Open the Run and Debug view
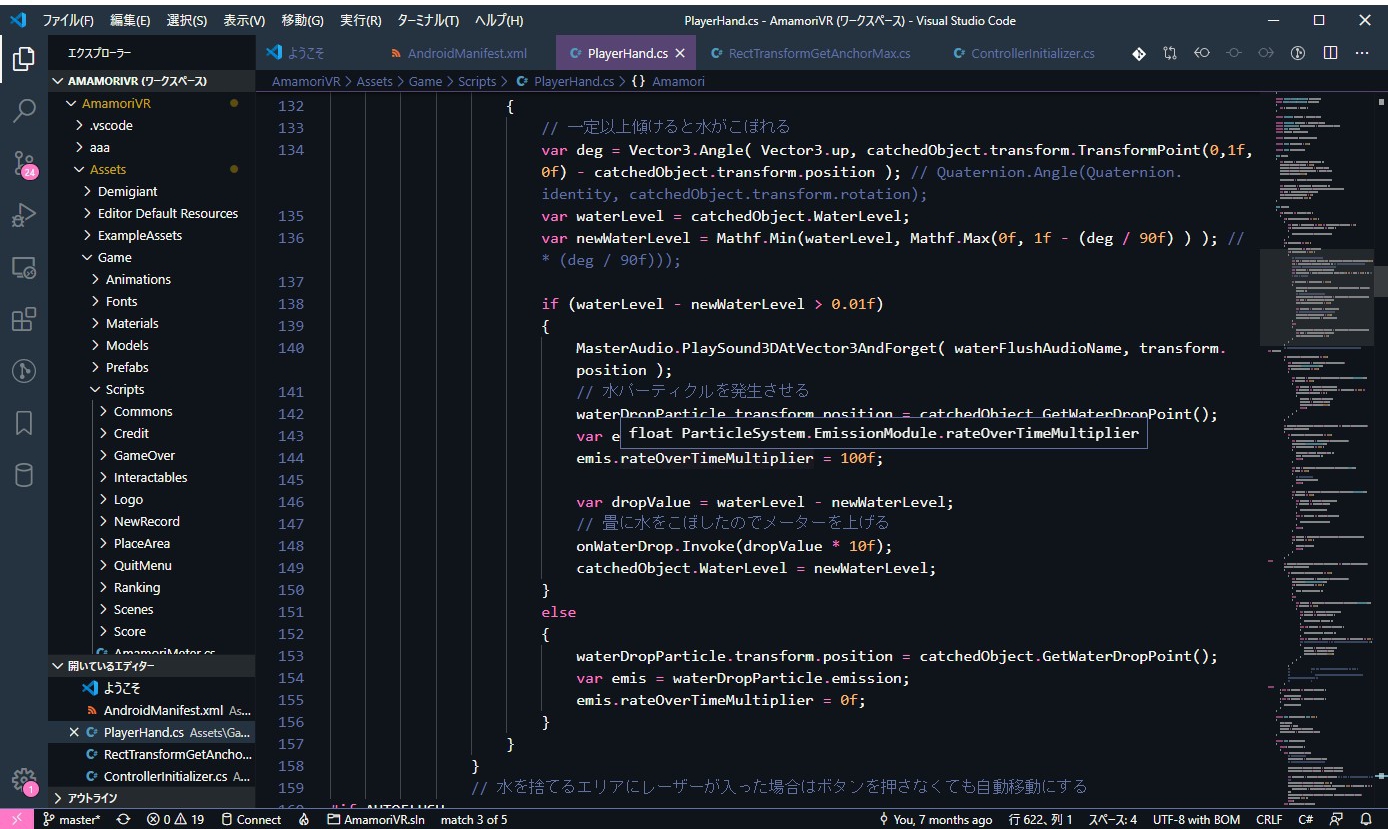This screenshot has height=829, width=1388. pyautogui.click(x=24, y=215)
